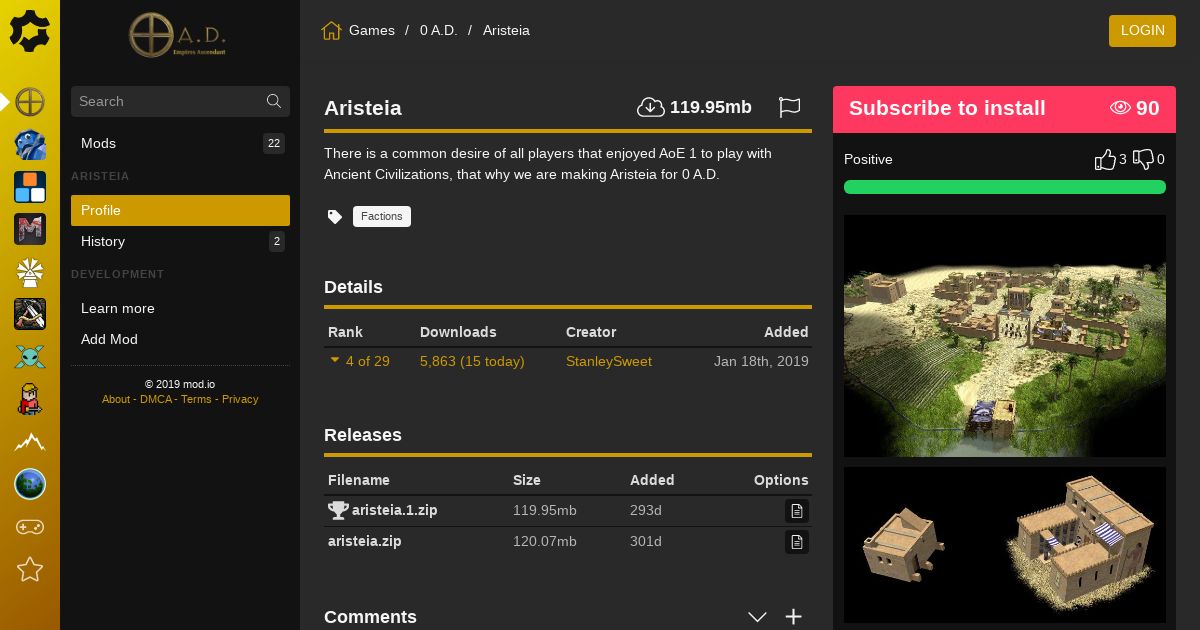Open the desert town screenshot thumbnail

(x=1005, y=336)
